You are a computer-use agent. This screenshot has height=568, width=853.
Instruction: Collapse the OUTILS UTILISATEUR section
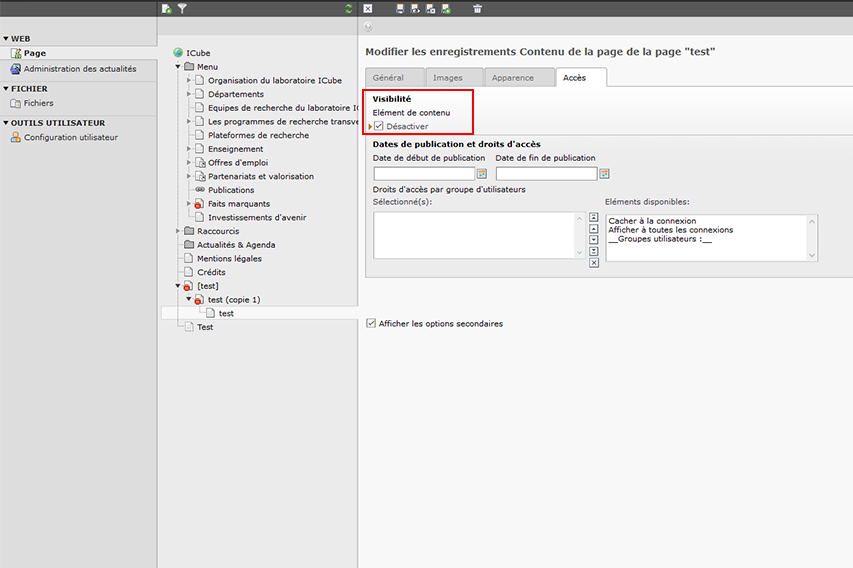click(6, 123)
